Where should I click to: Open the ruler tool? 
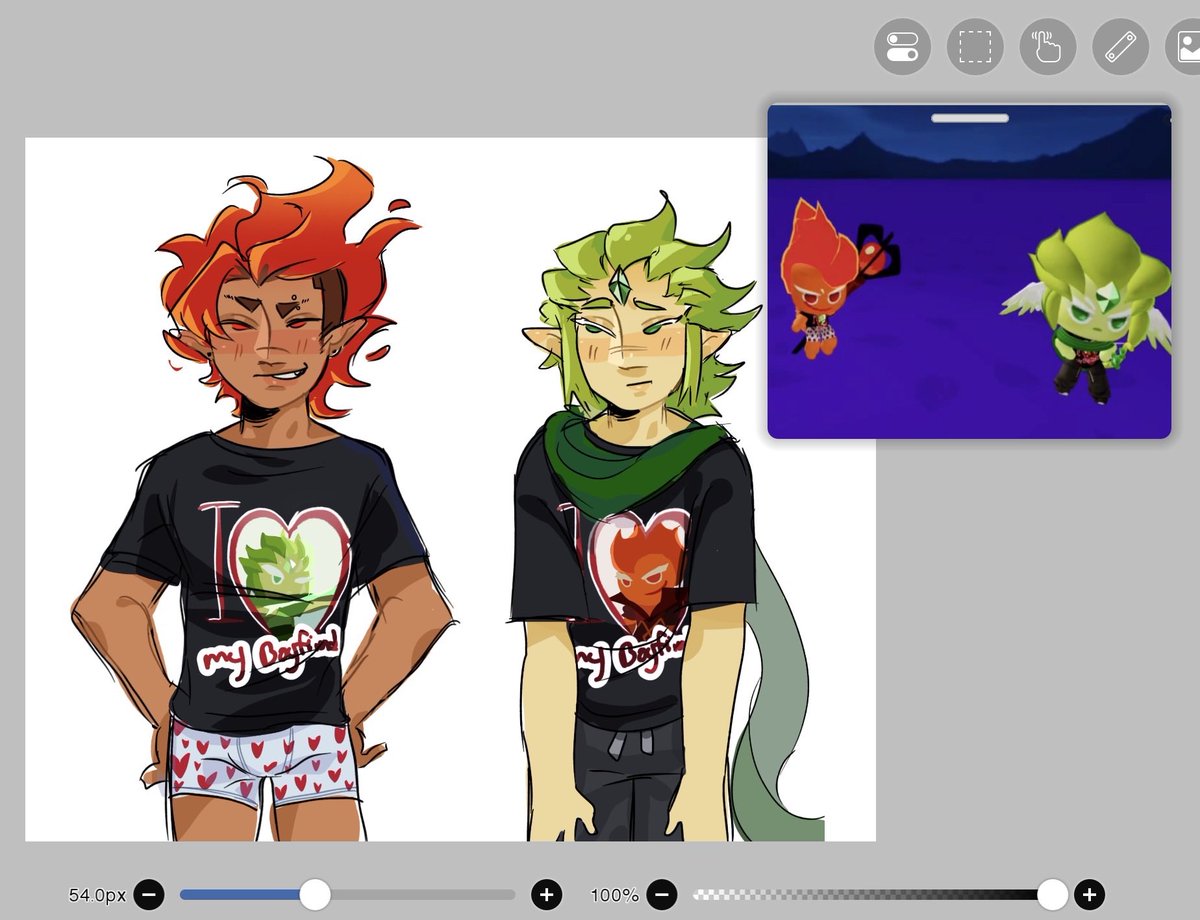click(x=1120, y=46)
